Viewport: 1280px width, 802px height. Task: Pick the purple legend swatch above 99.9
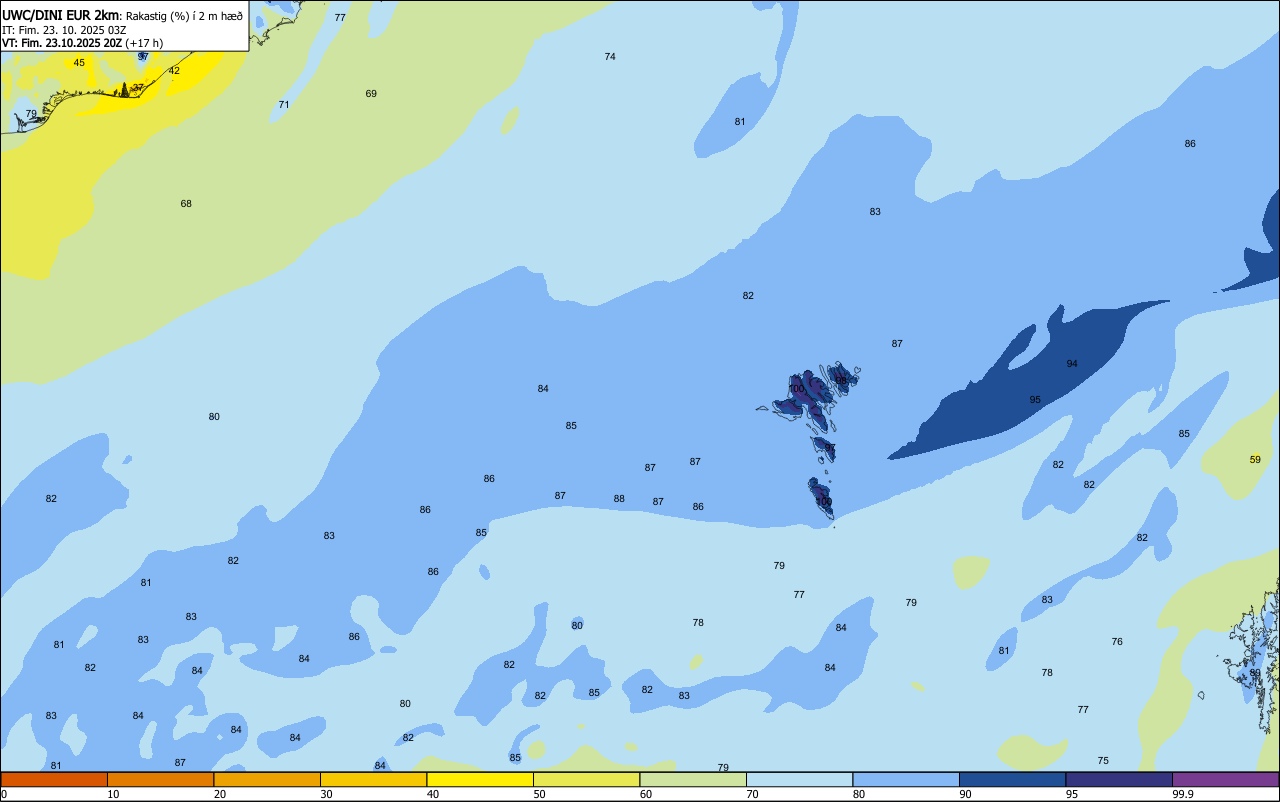(1225, 779)
